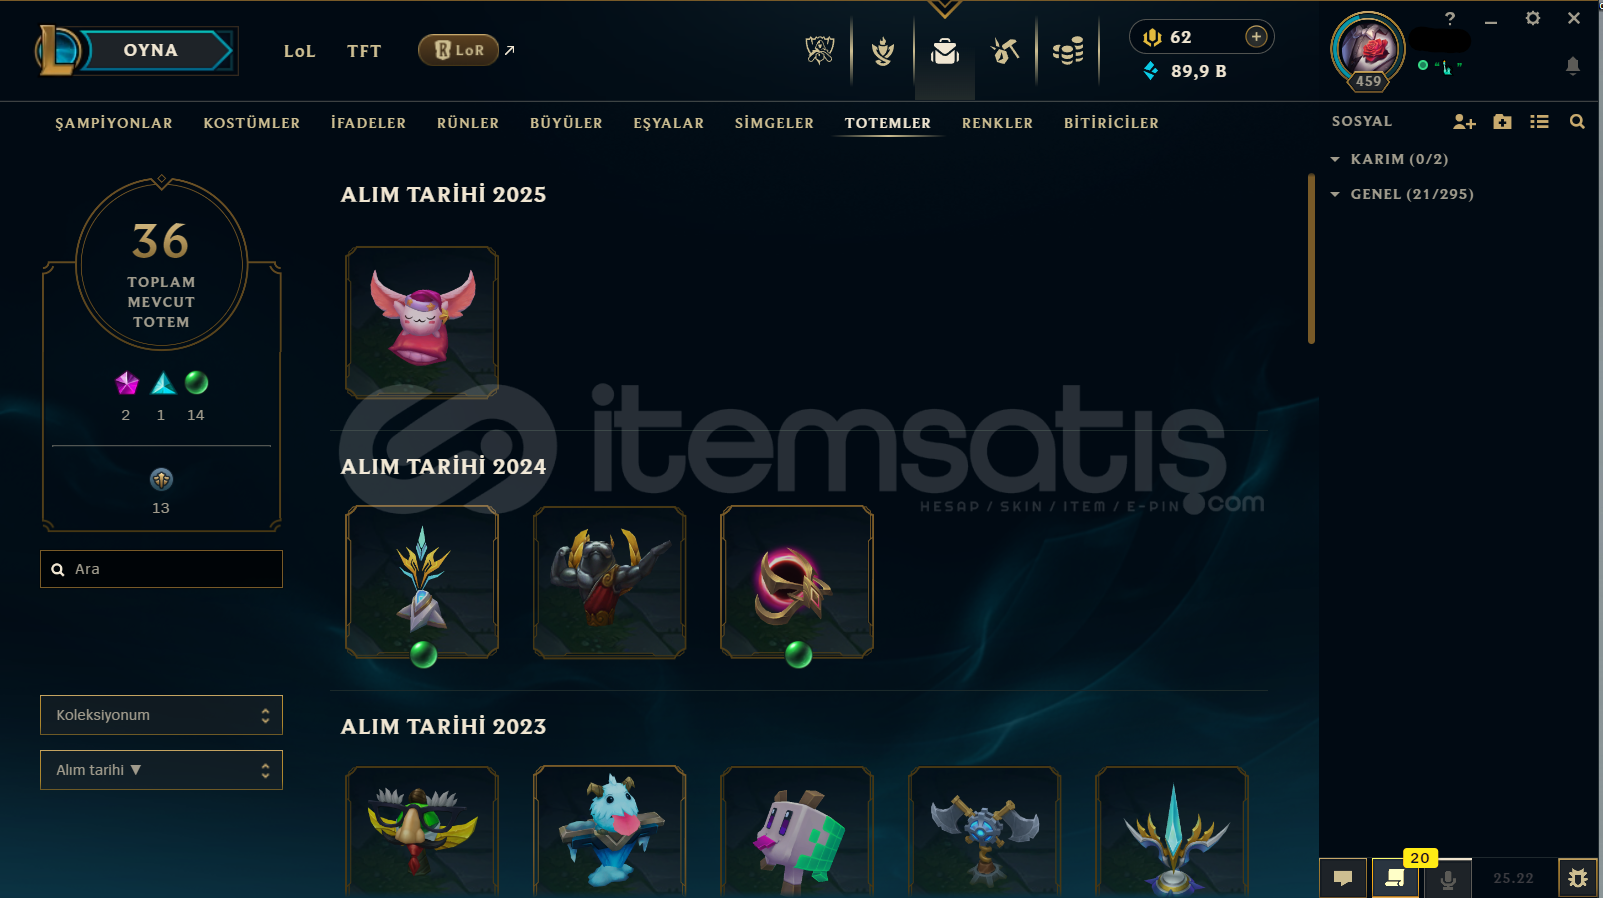Click the new folder icon in Social
1603x898 pixels.
[1502, 122]
